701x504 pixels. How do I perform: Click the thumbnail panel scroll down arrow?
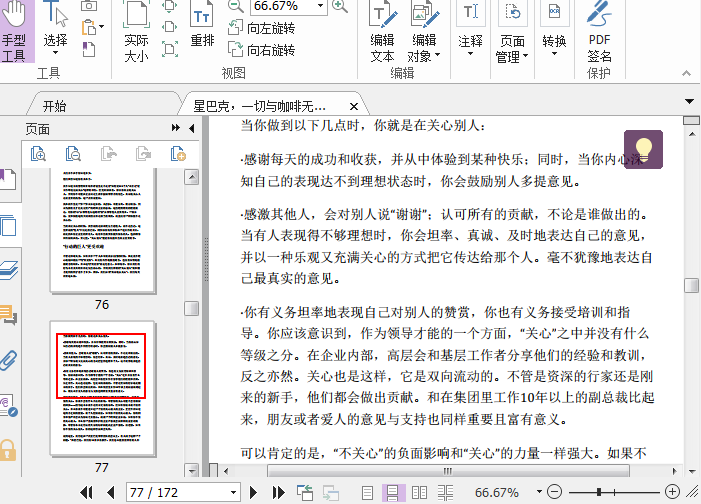pyautogui.click(x=192, y=470)
